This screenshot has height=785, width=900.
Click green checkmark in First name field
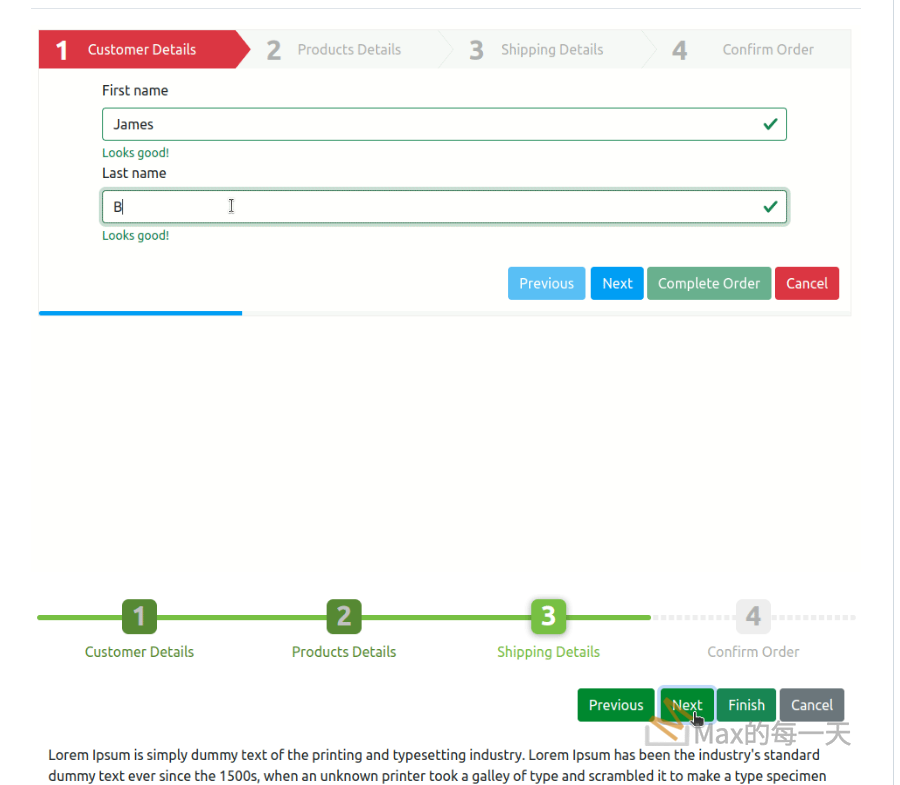click(770, 124)
